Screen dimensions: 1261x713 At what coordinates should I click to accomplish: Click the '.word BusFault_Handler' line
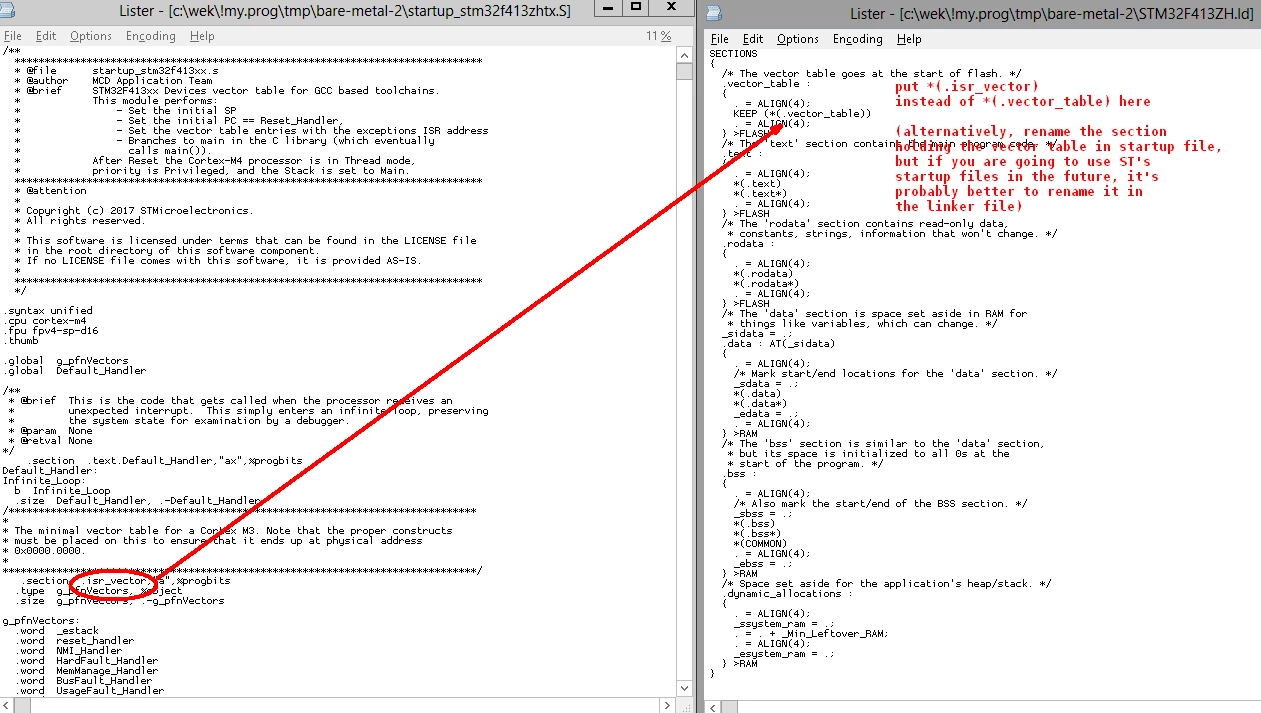pyautogui.click(x=86, y=681)
